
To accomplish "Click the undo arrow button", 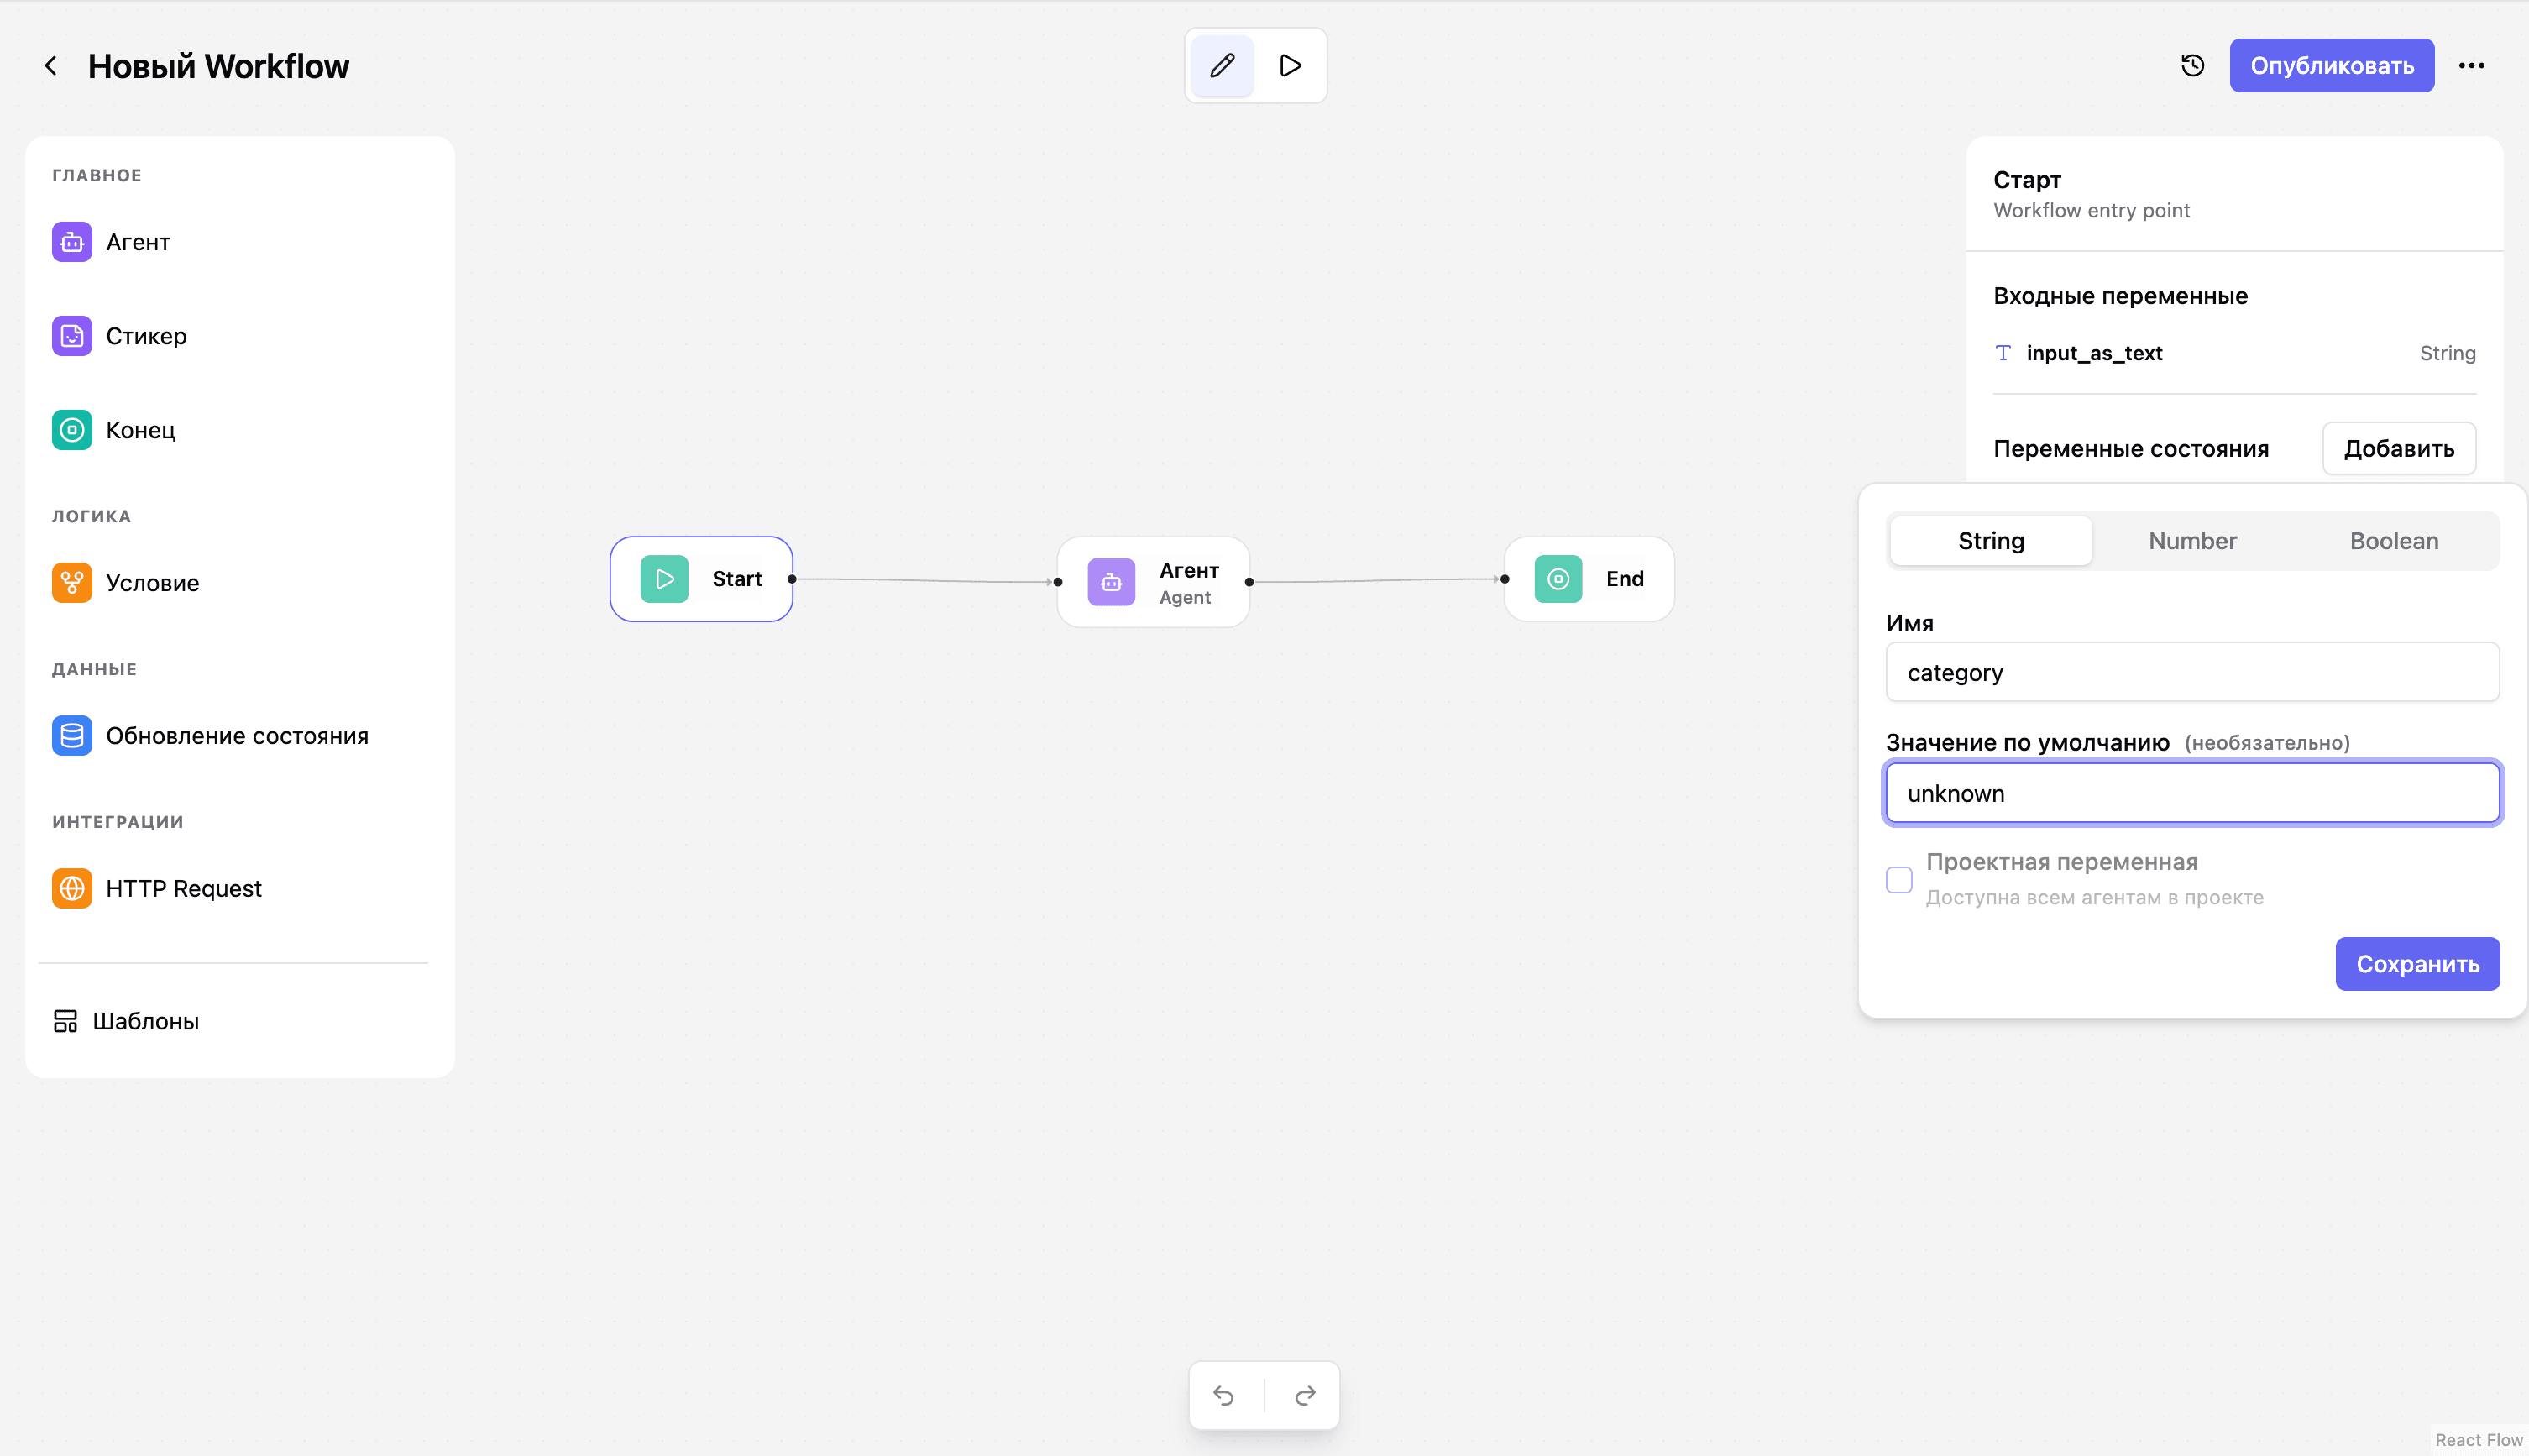I will 1224,1395.
